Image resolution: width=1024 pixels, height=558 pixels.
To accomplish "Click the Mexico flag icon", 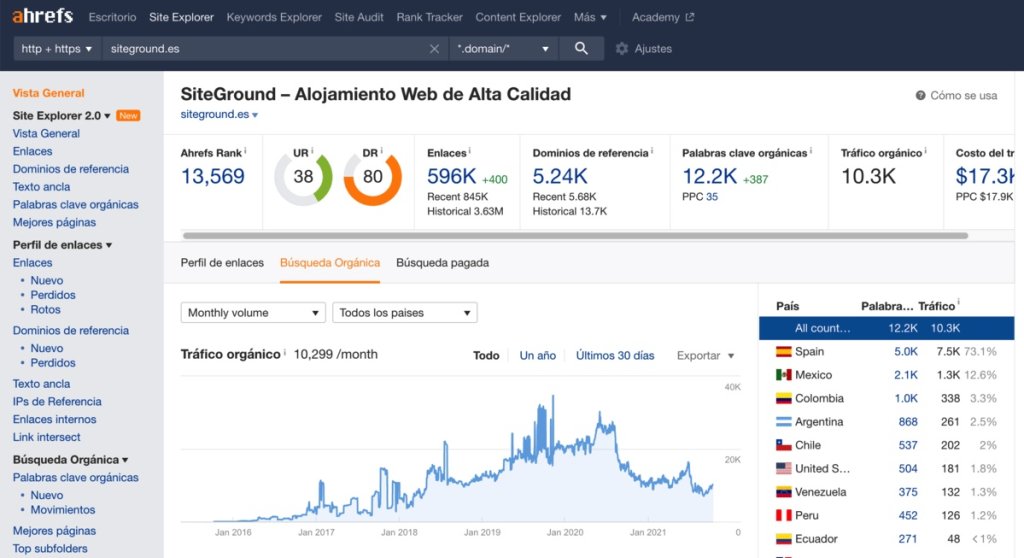I will [784, 375].
